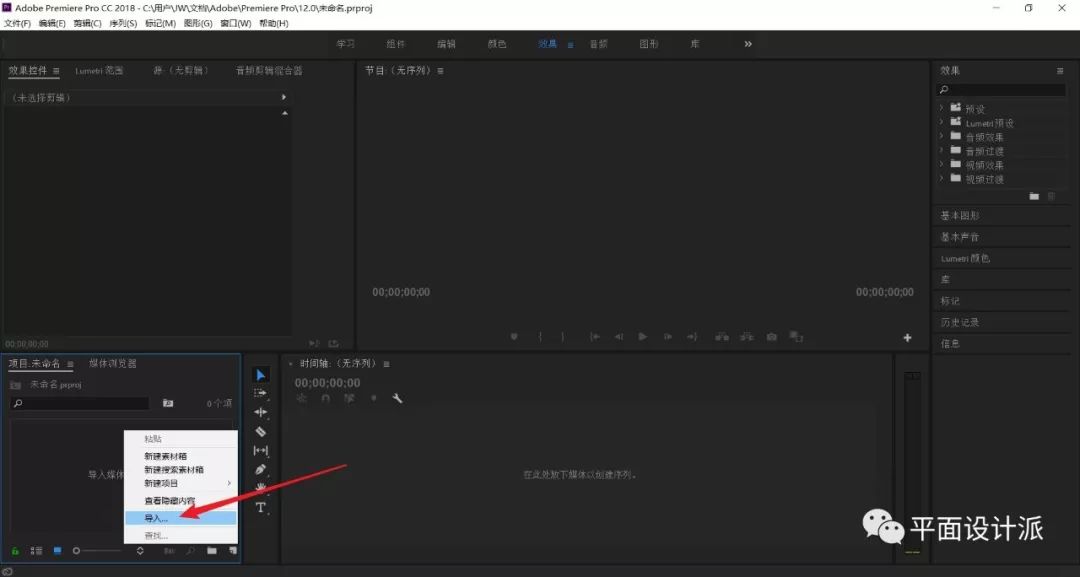The height and width of the screenshot is (577, 1080).
Task: Open timeline wrench display settings
Action: [x=397, y=398]
